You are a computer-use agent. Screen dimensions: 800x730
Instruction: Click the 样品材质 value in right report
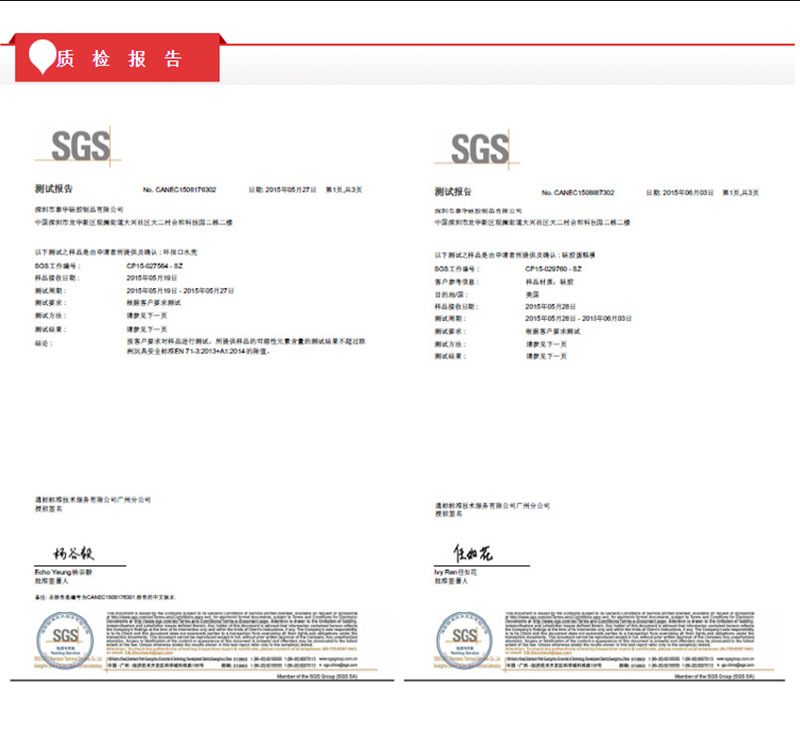tap(549, 282)
